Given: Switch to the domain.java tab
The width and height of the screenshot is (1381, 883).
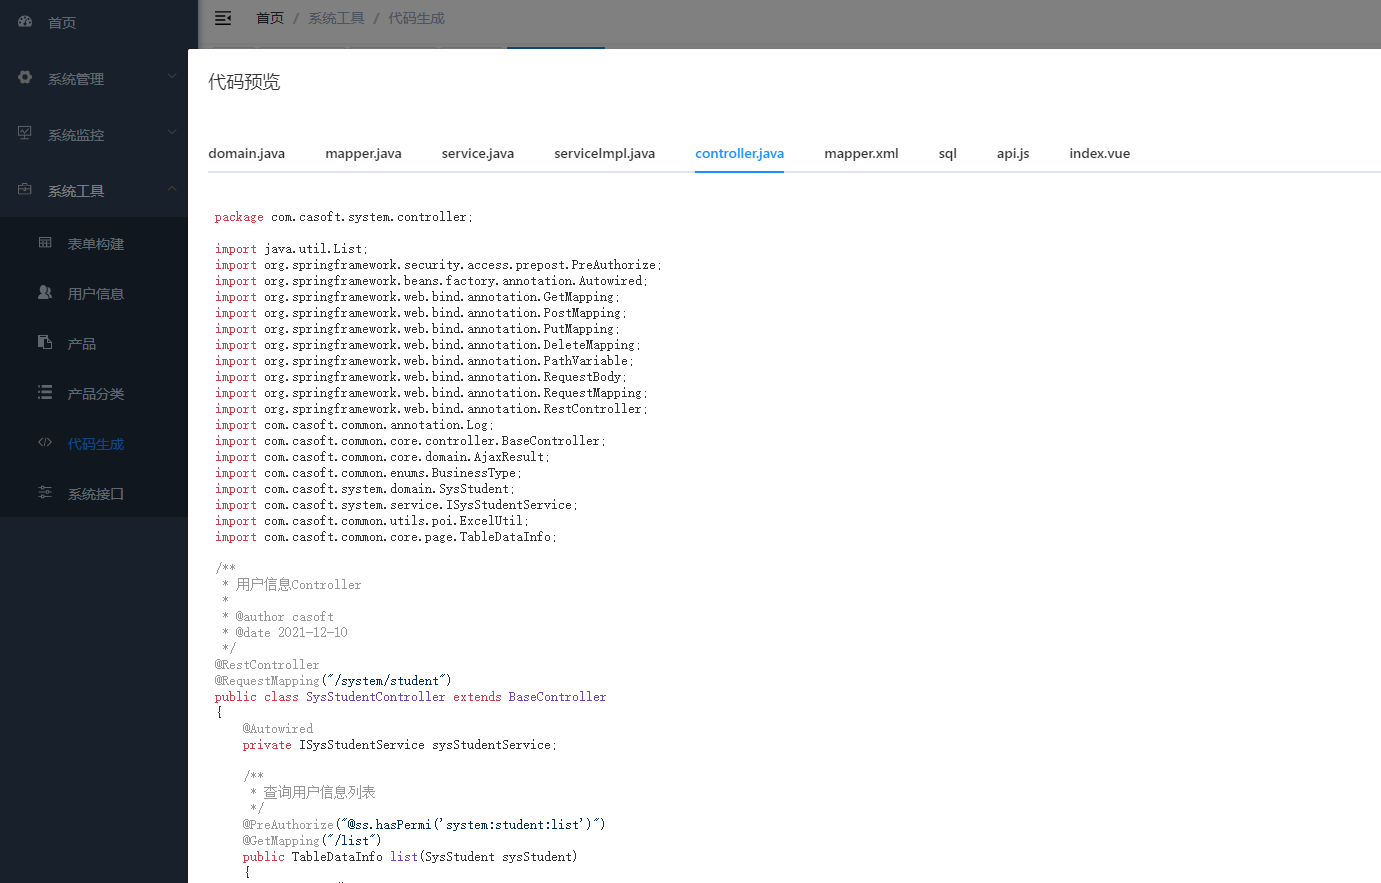Looking at the screenshot, I should coord(246,153).
